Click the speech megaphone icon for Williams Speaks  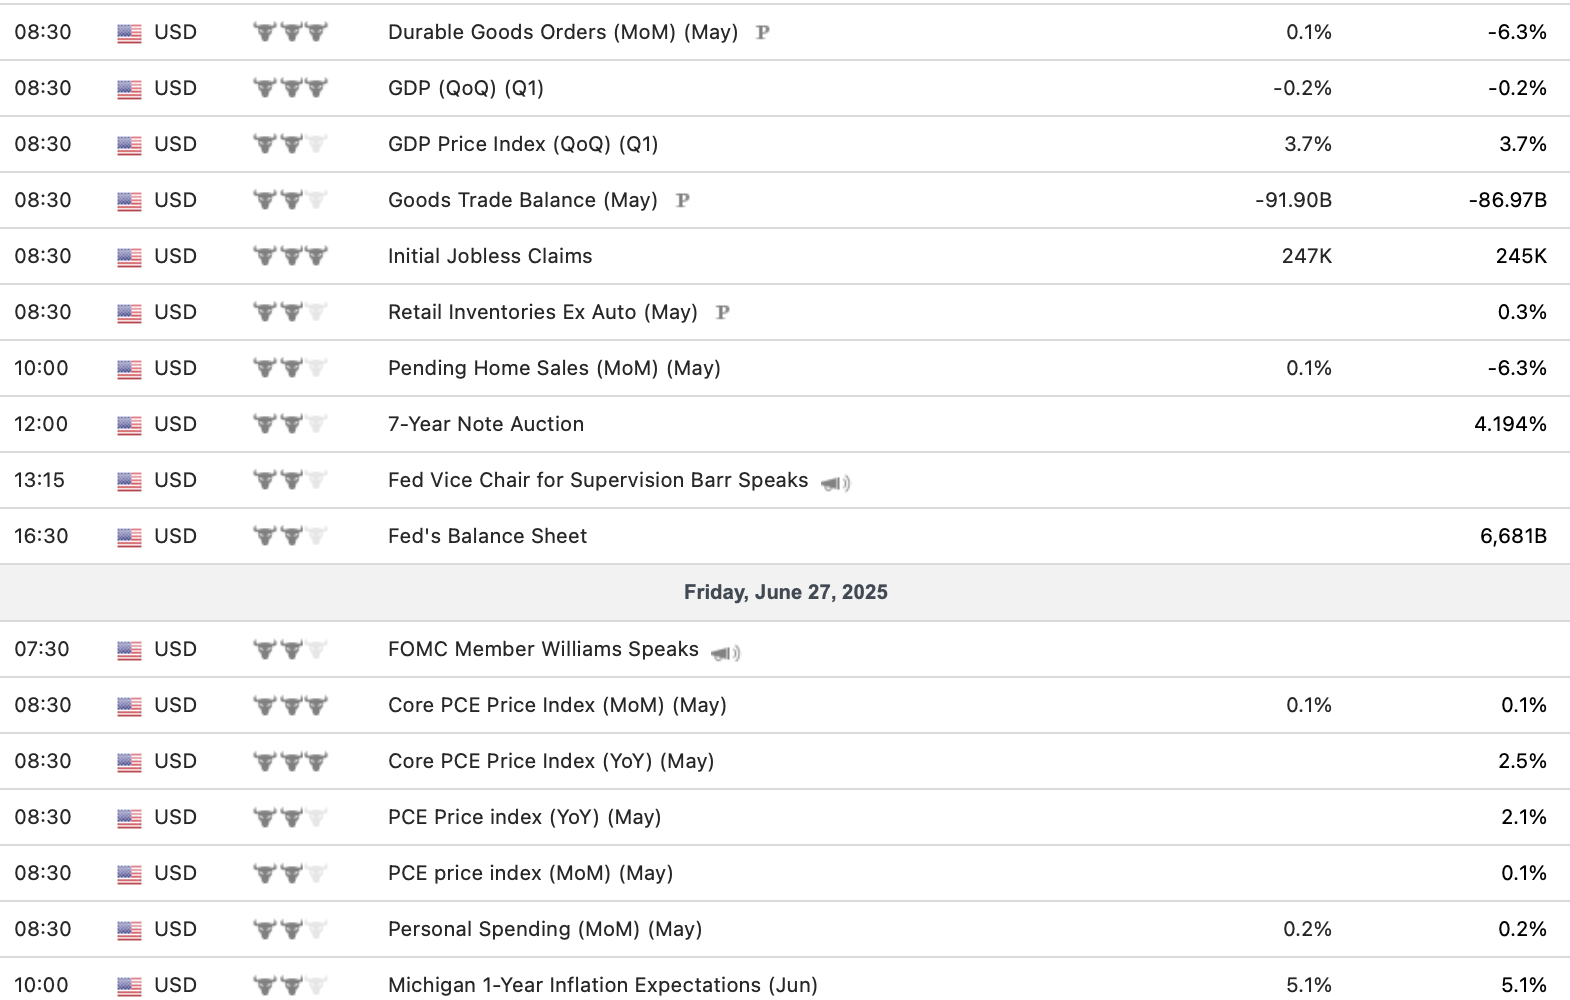725,653
